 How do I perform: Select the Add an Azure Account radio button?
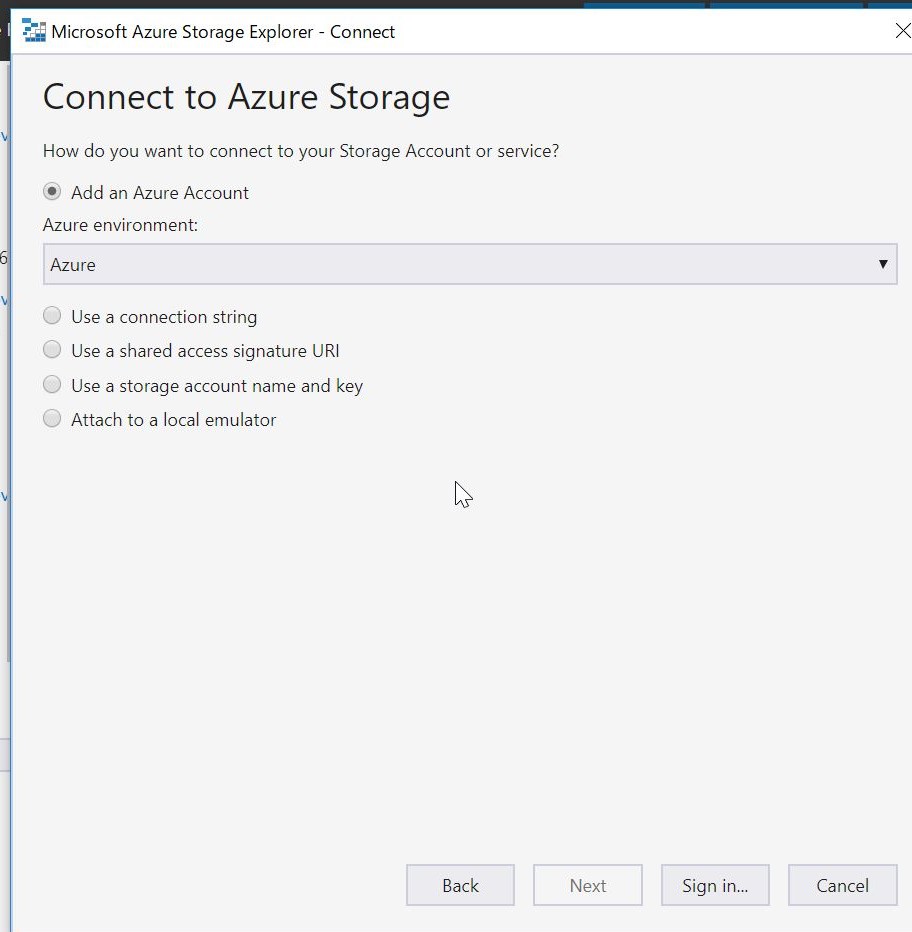pyautogui.click(x=52, y=192)
